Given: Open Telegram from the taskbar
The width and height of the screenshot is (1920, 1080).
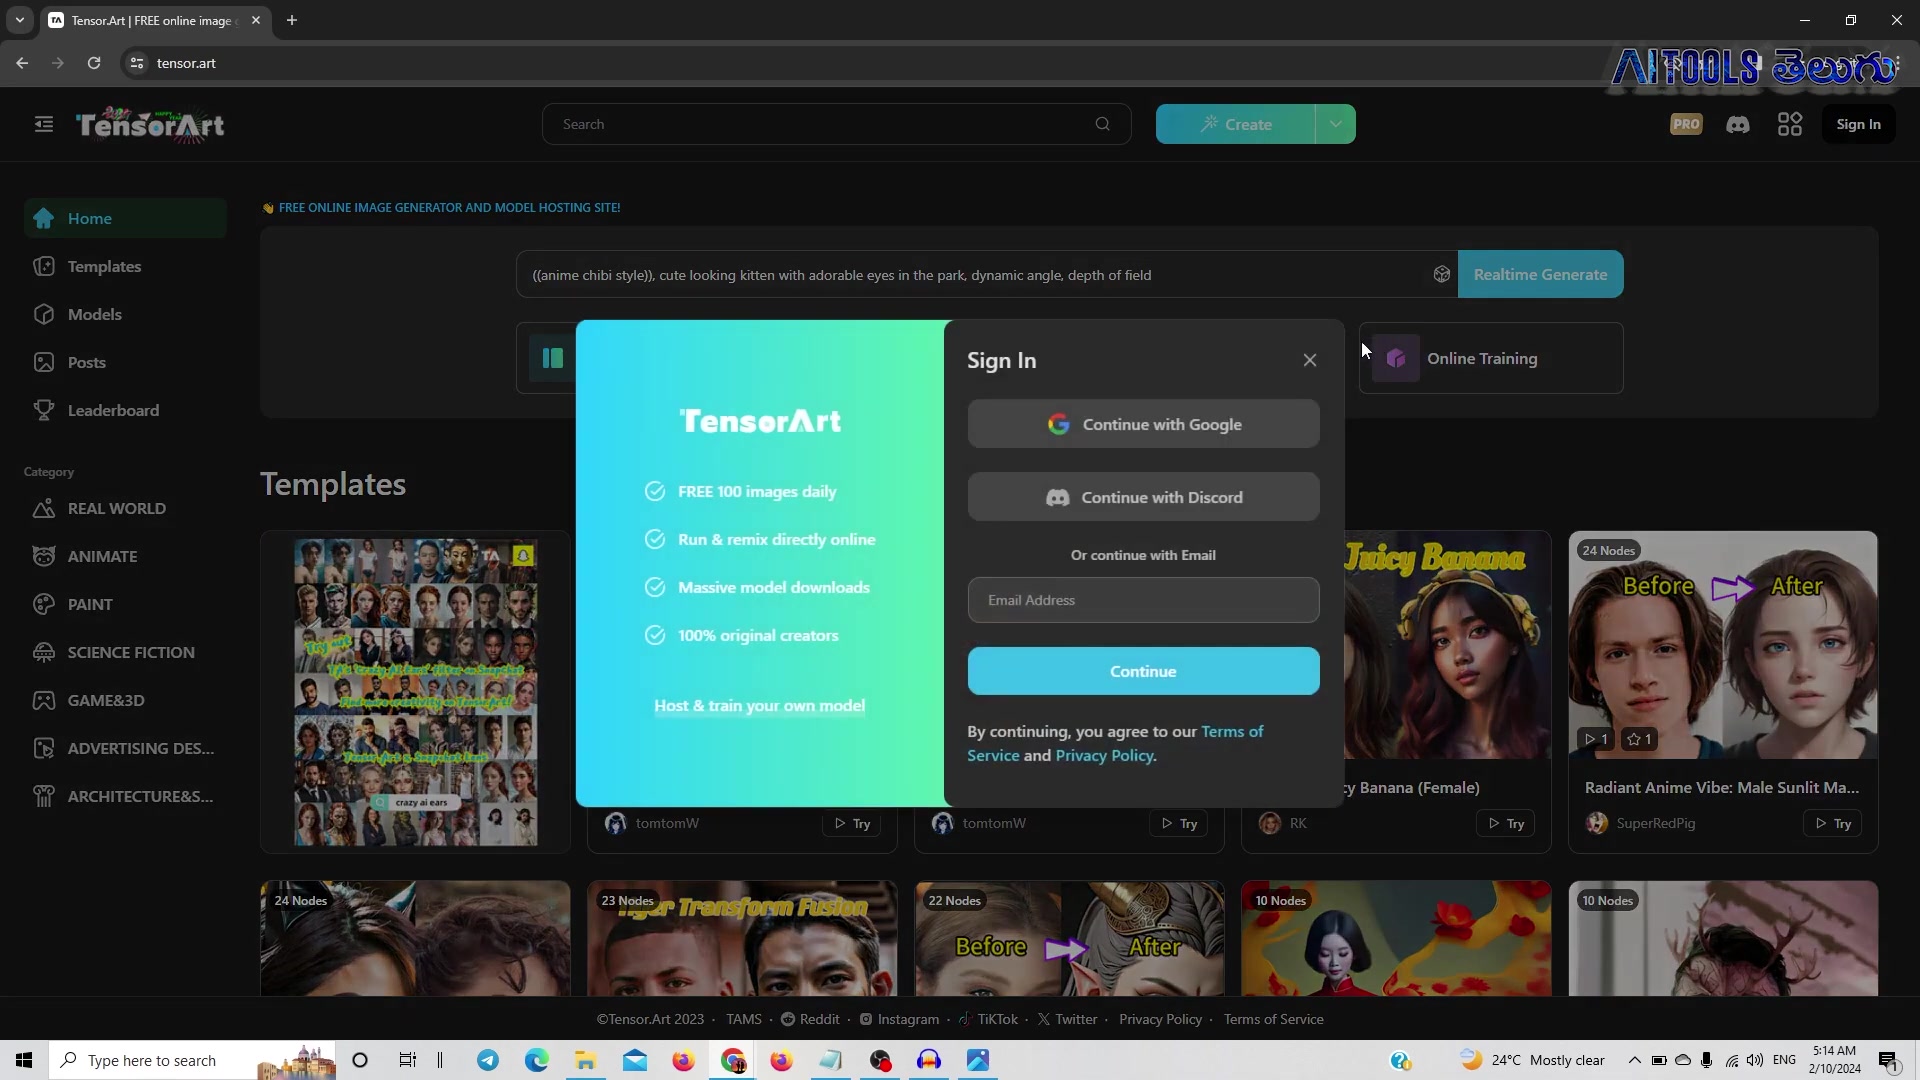Looking at the screenshot, I should click(488, 1060).
